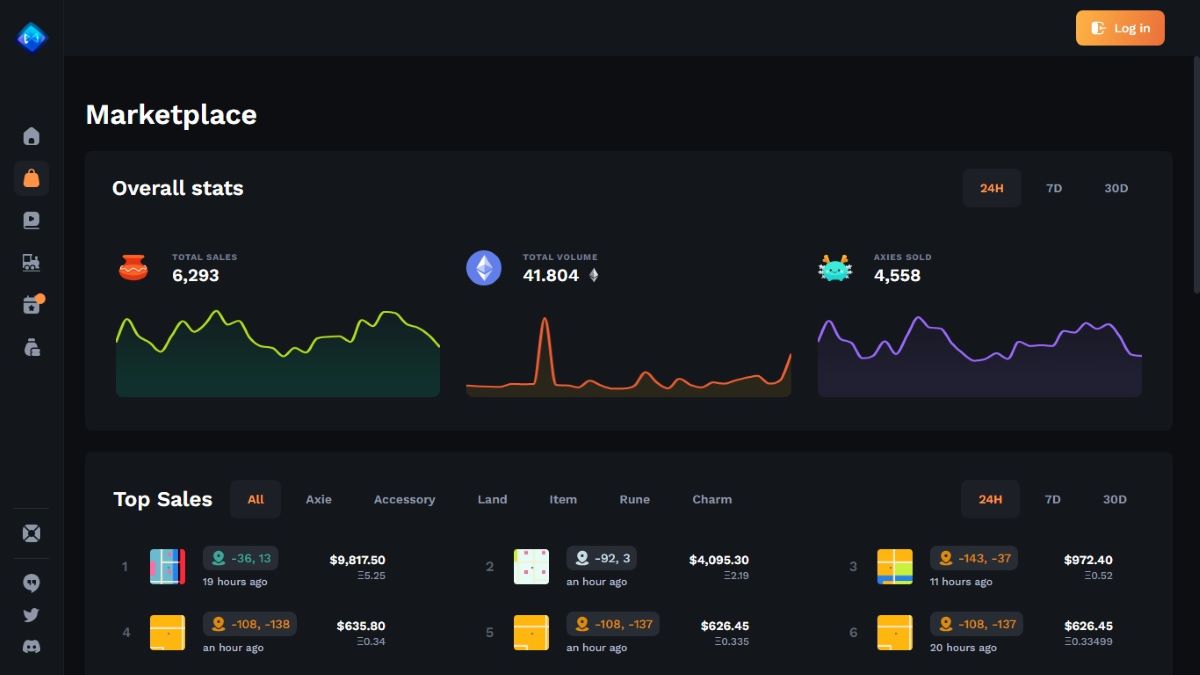
Task: Click the Marketplace page heading
Action: [x=171, y=114]
